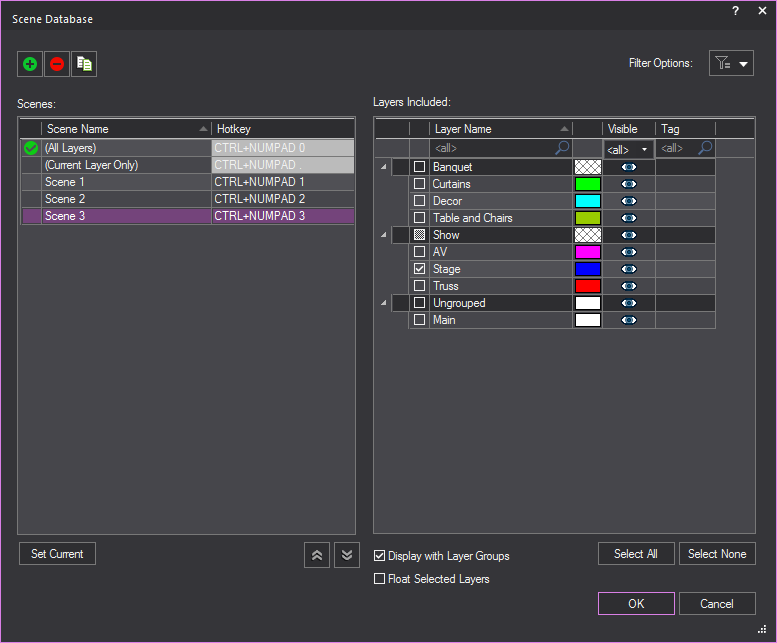Toggle visibility eye for Show group
This screenshot has height=643, width=777.
pos(629,235)
